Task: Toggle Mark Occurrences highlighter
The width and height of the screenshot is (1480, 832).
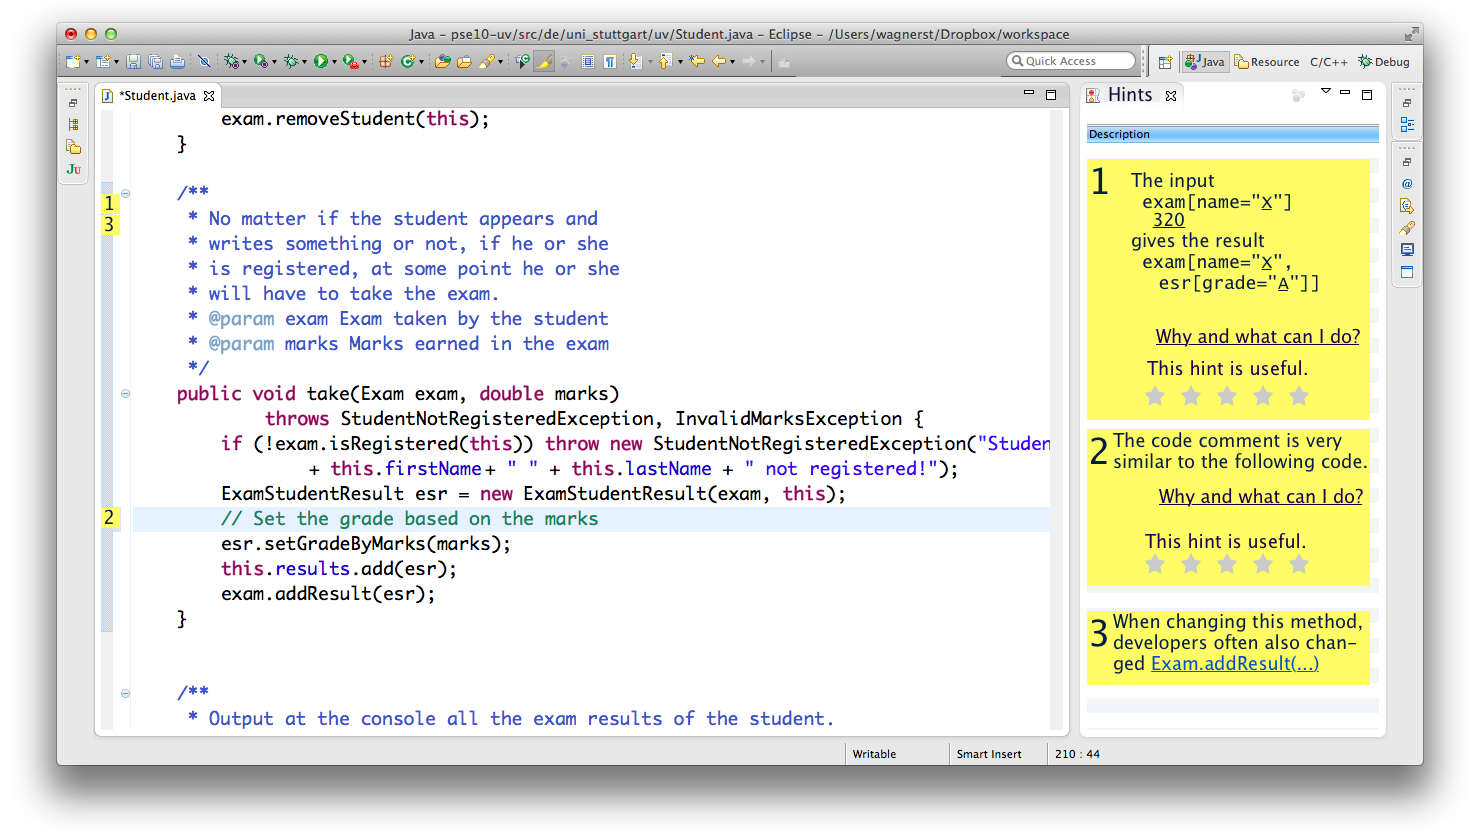Action: [542, 61]
